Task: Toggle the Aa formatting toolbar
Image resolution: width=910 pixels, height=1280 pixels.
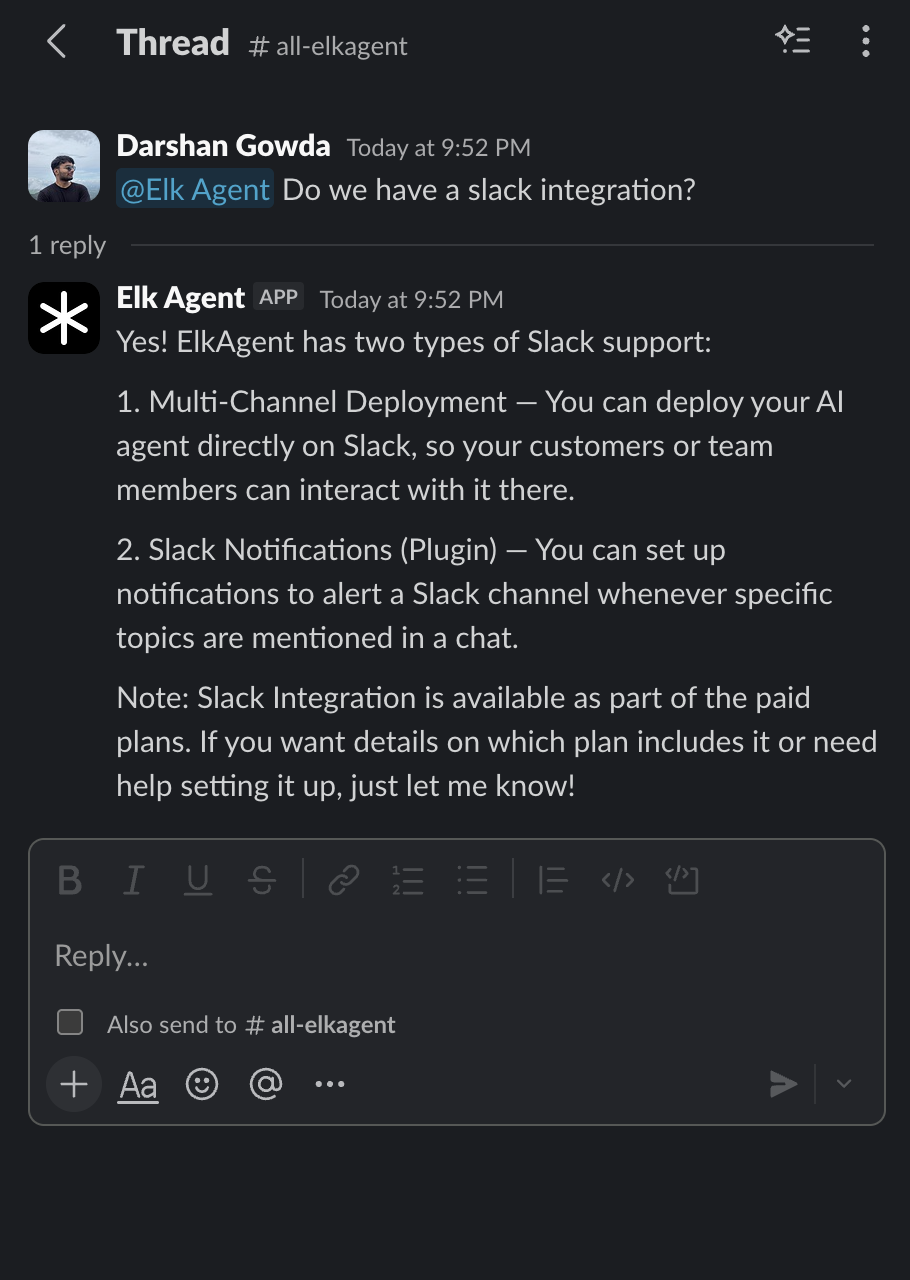Action: 138,1085
